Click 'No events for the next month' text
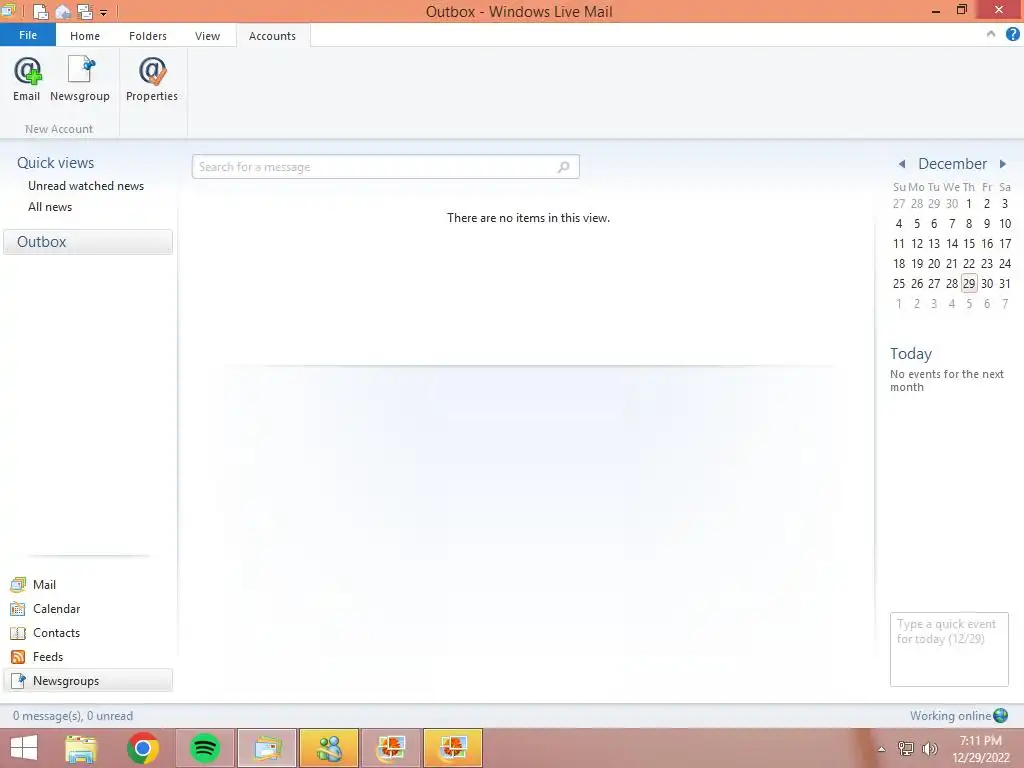The image size is (1024, 768). [x=947, y=380]
